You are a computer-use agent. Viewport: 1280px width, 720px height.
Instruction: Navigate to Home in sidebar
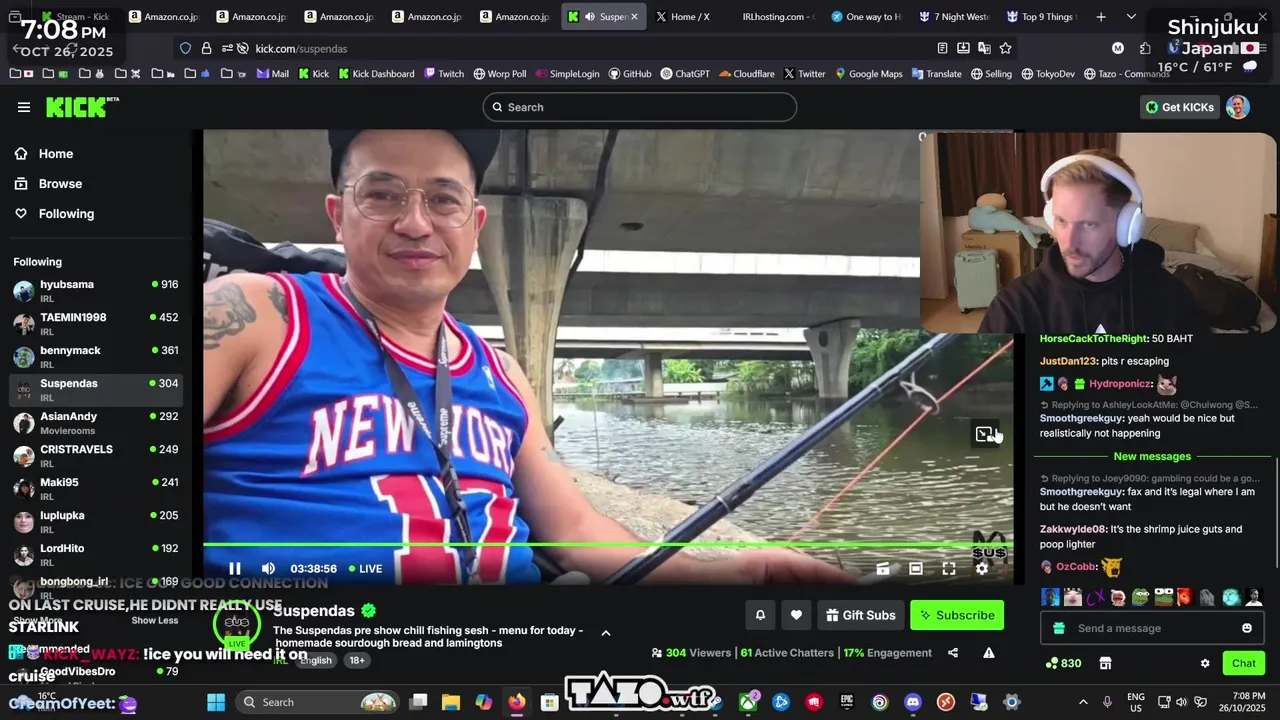click(56, 154)
